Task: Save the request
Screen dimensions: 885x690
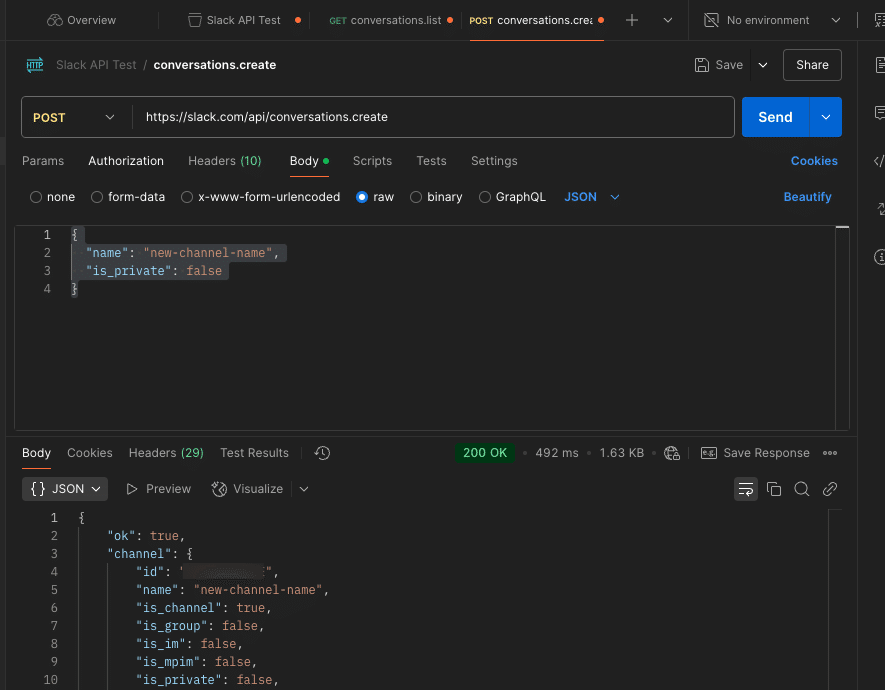Action: (718, 65)
